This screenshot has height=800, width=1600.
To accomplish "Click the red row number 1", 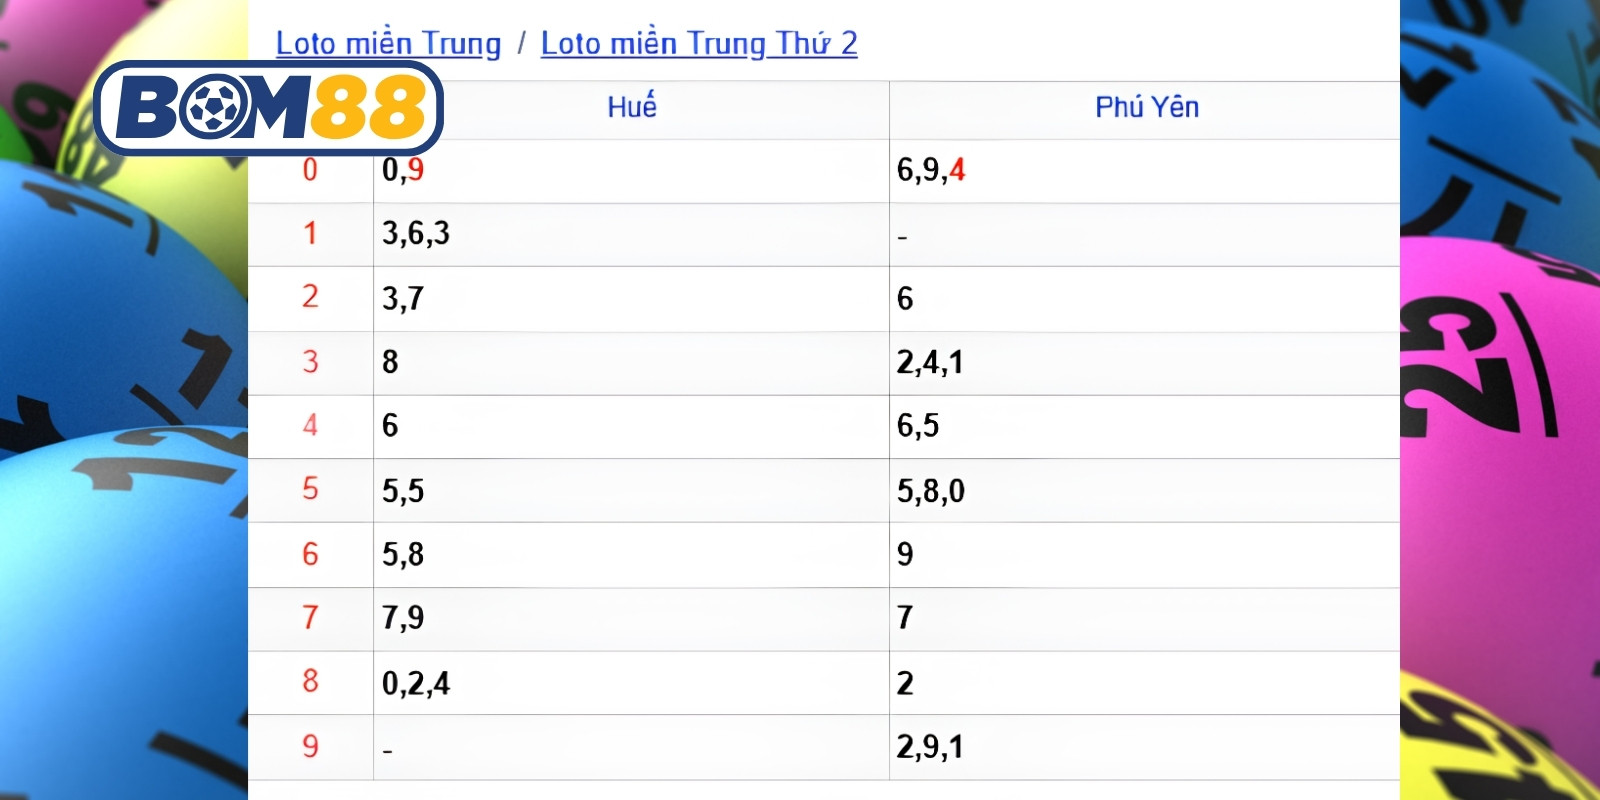I will coord(310,234).
